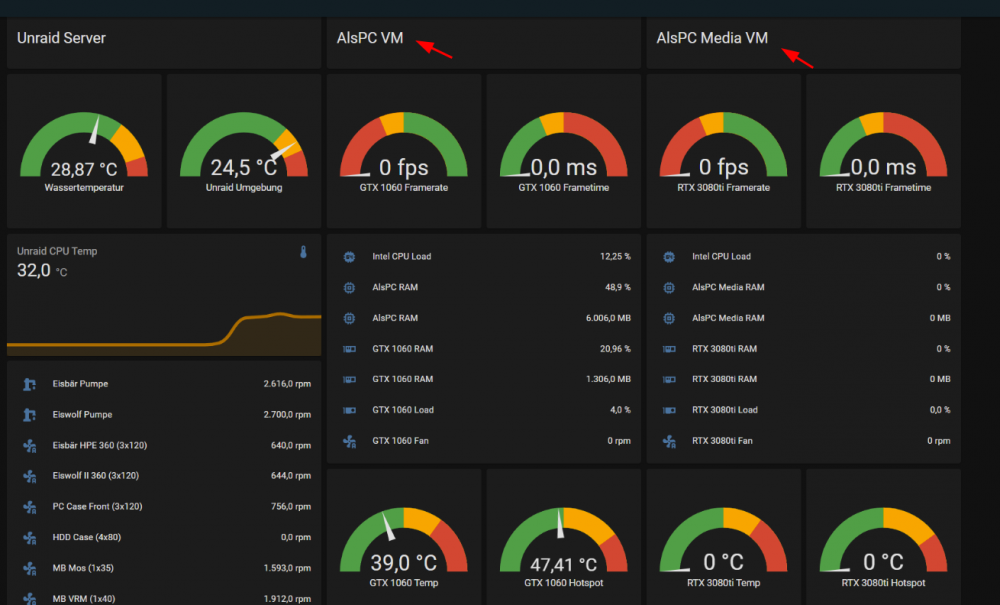Image resolution: width=1000 pixels, height=605 pixels.
Task: Click the fan icon beside HDD Case (4x80)
Action: (29, 537)
